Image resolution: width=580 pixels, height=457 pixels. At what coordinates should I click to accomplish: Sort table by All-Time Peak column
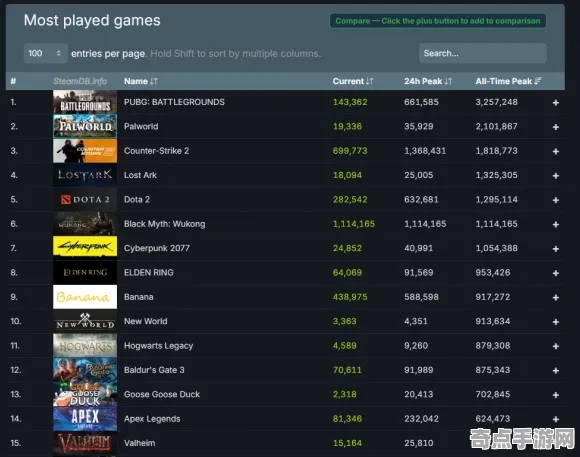[x=509, y=81]
